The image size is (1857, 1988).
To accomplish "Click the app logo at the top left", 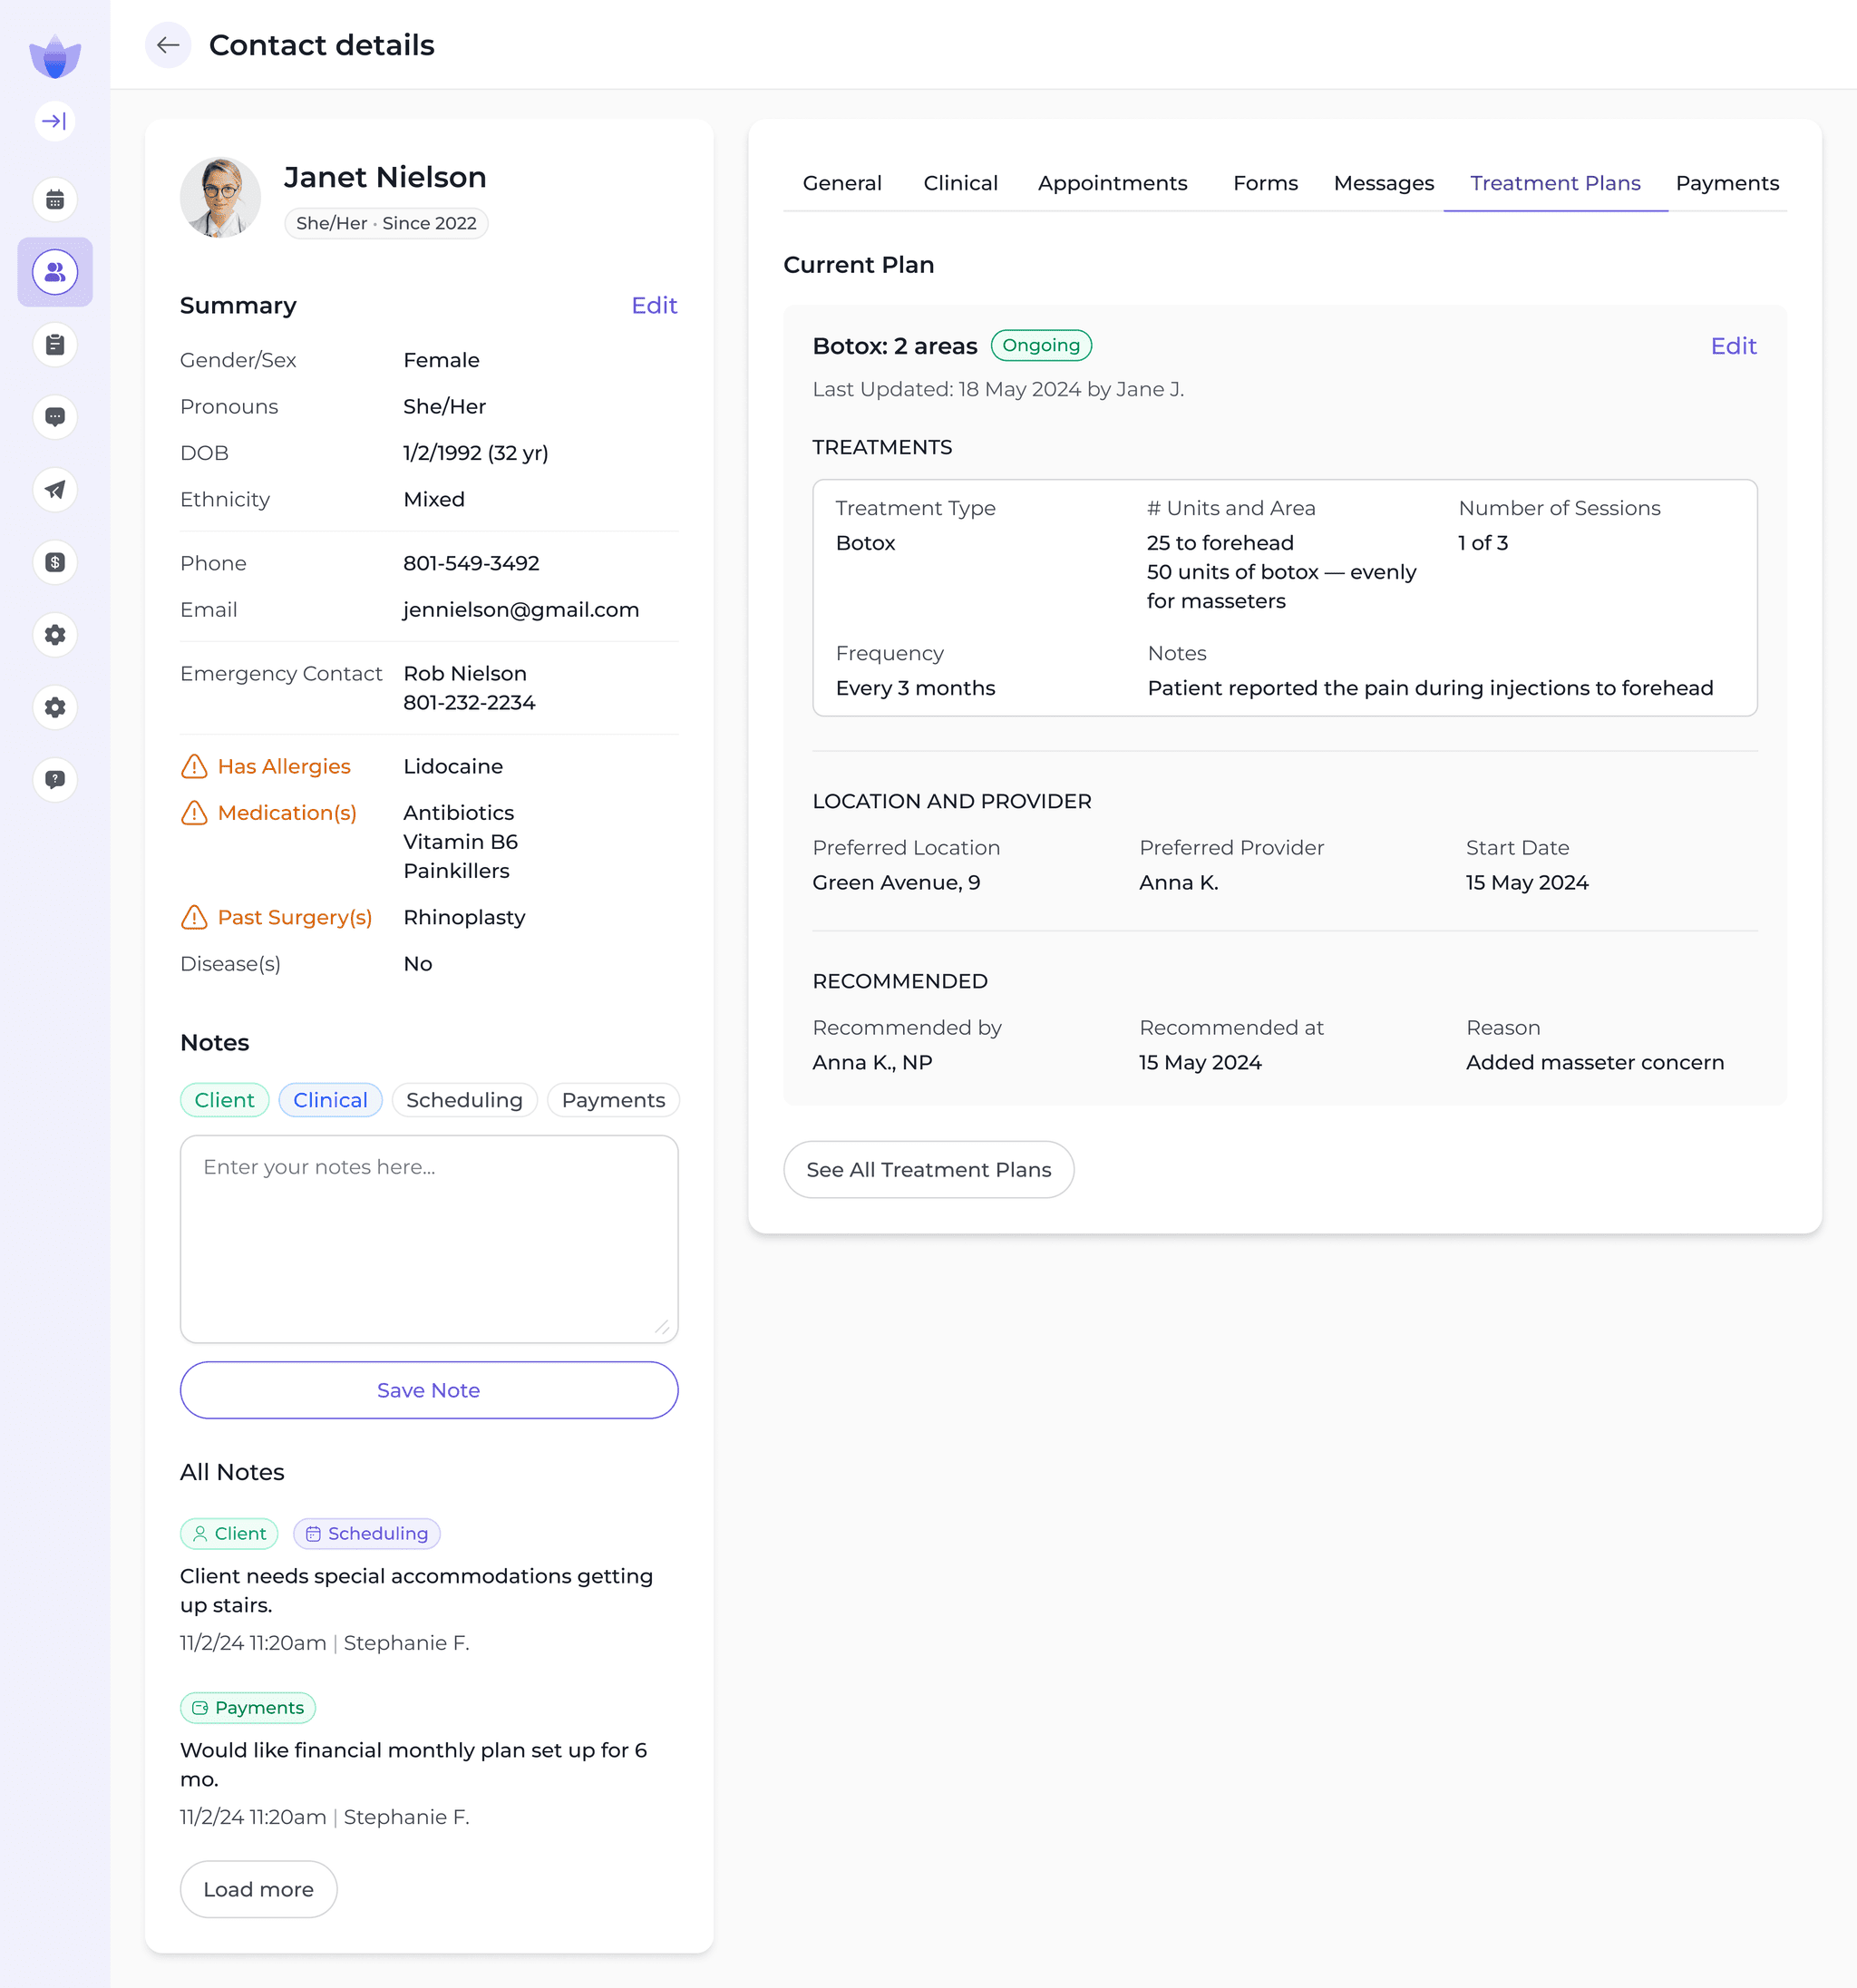I will 55,57.
